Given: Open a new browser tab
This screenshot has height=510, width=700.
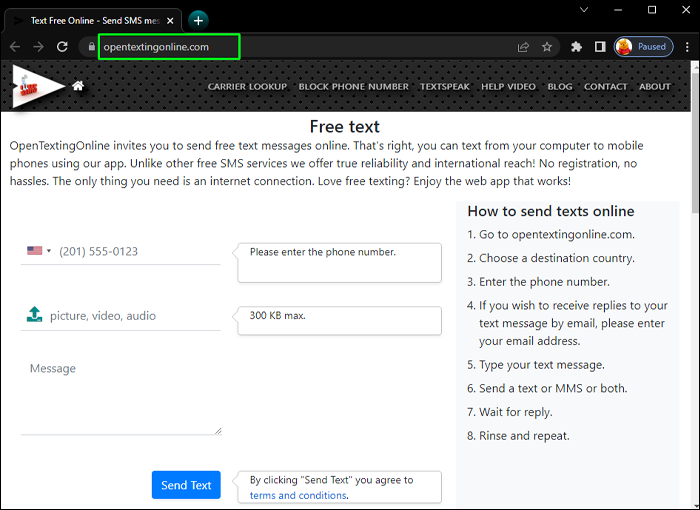Looking at the screenshot, I should tap(198, 20).
